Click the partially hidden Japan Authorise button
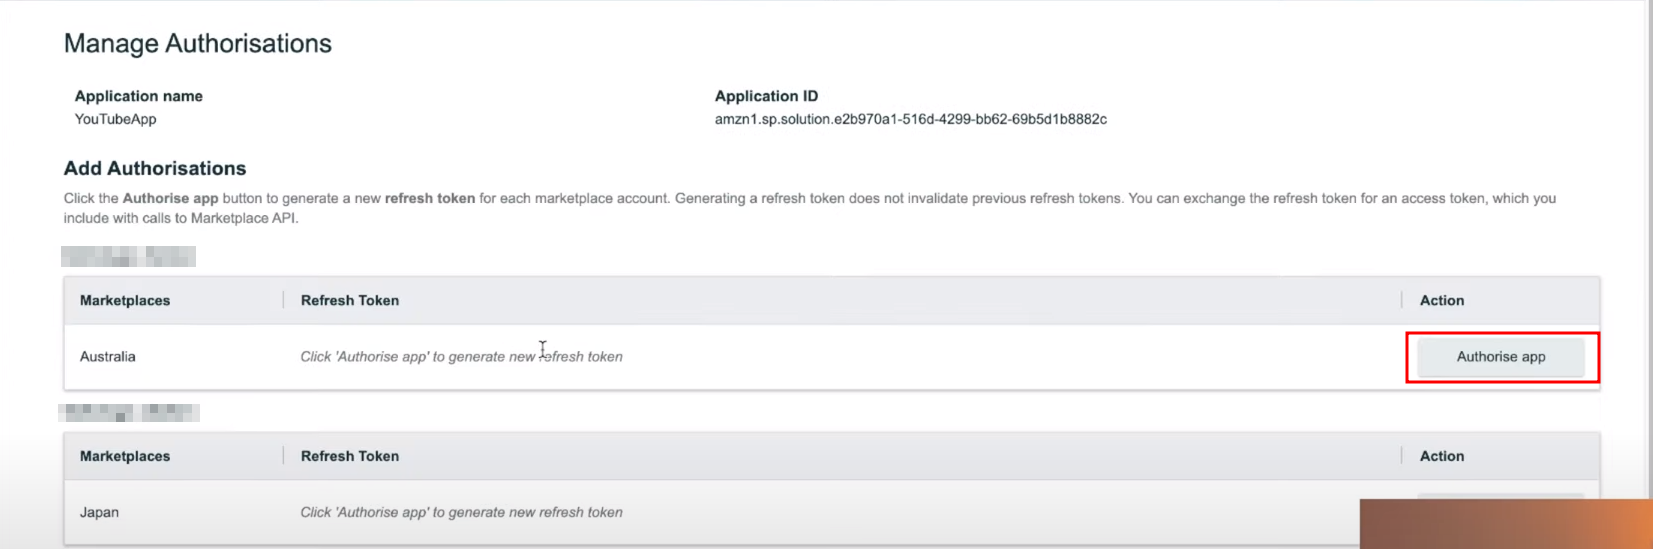The image size is (1653, 549). pyautogui.click(x=1500, y=496)
